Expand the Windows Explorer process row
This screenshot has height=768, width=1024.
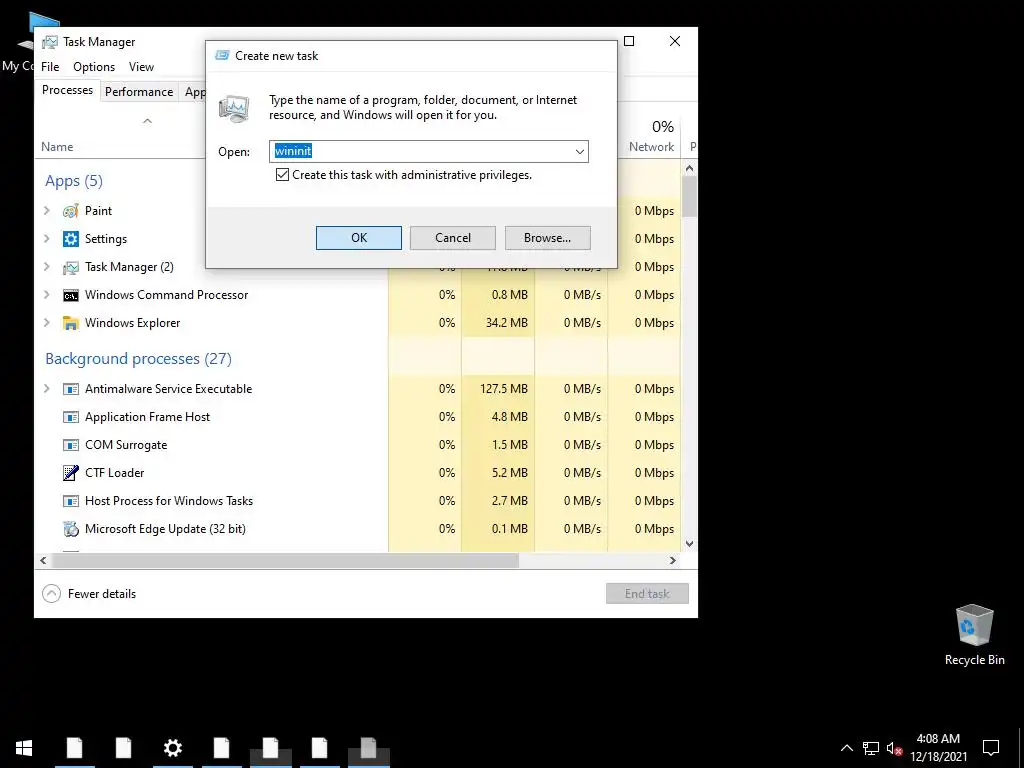pyautogui.click(x=46, y=323)
